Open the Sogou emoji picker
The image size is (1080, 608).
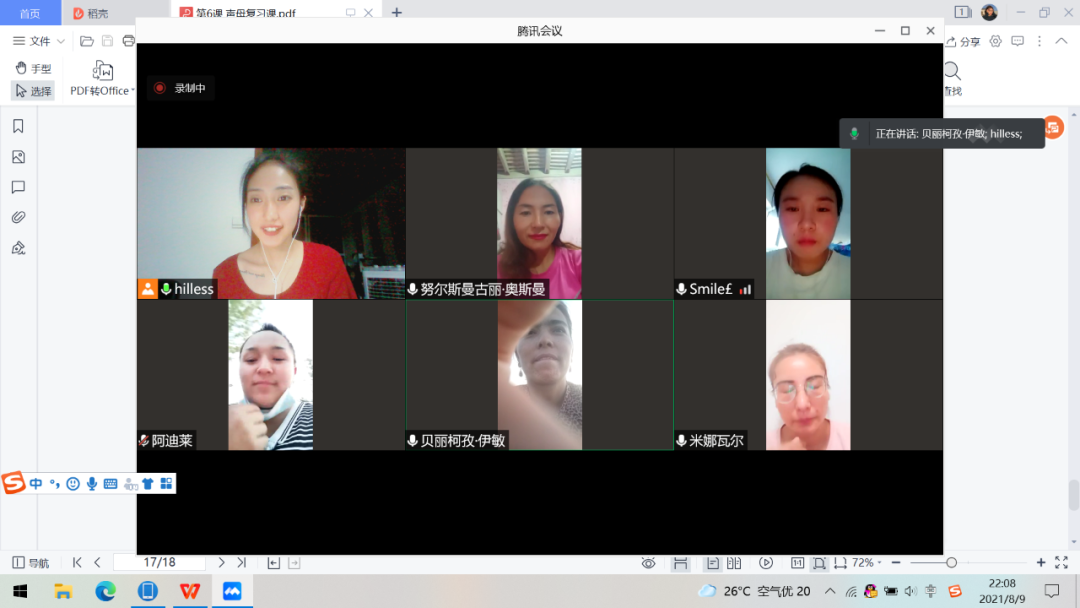tap(72, 483)
